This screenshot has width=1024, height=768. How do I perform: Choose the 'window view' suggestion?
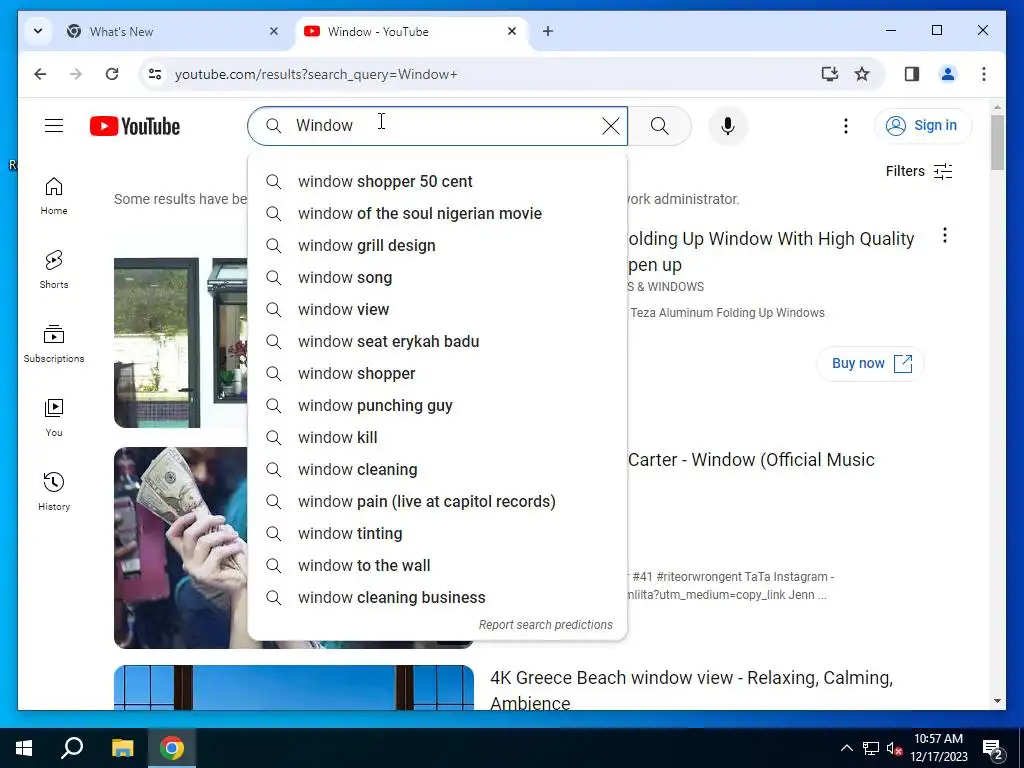coord(438,310)
